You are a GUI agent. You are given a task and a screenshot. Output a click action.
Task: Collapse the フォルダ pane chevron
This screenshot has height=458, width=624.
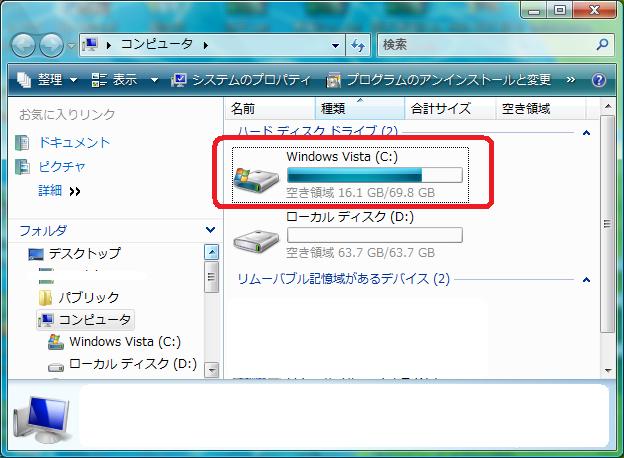coord(211,230)
